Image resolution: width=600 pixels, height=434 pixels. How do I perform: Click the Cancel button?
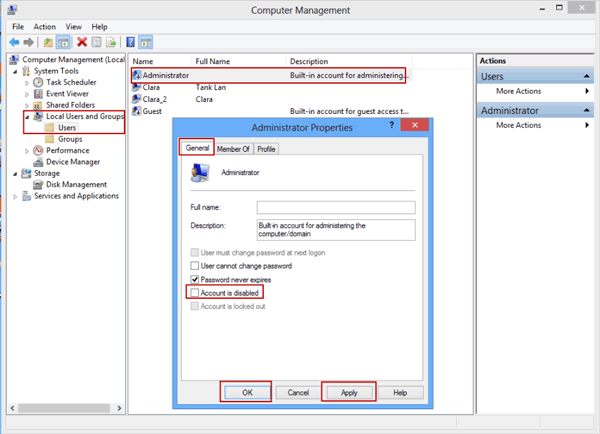tap(298, 392)
